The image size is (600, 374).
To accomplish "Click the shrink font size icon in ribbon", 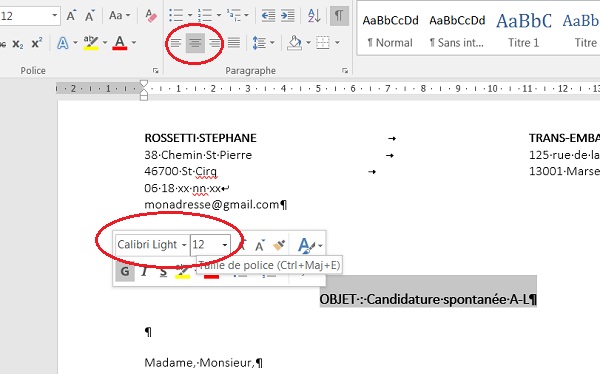I will [x=90, y=16].
